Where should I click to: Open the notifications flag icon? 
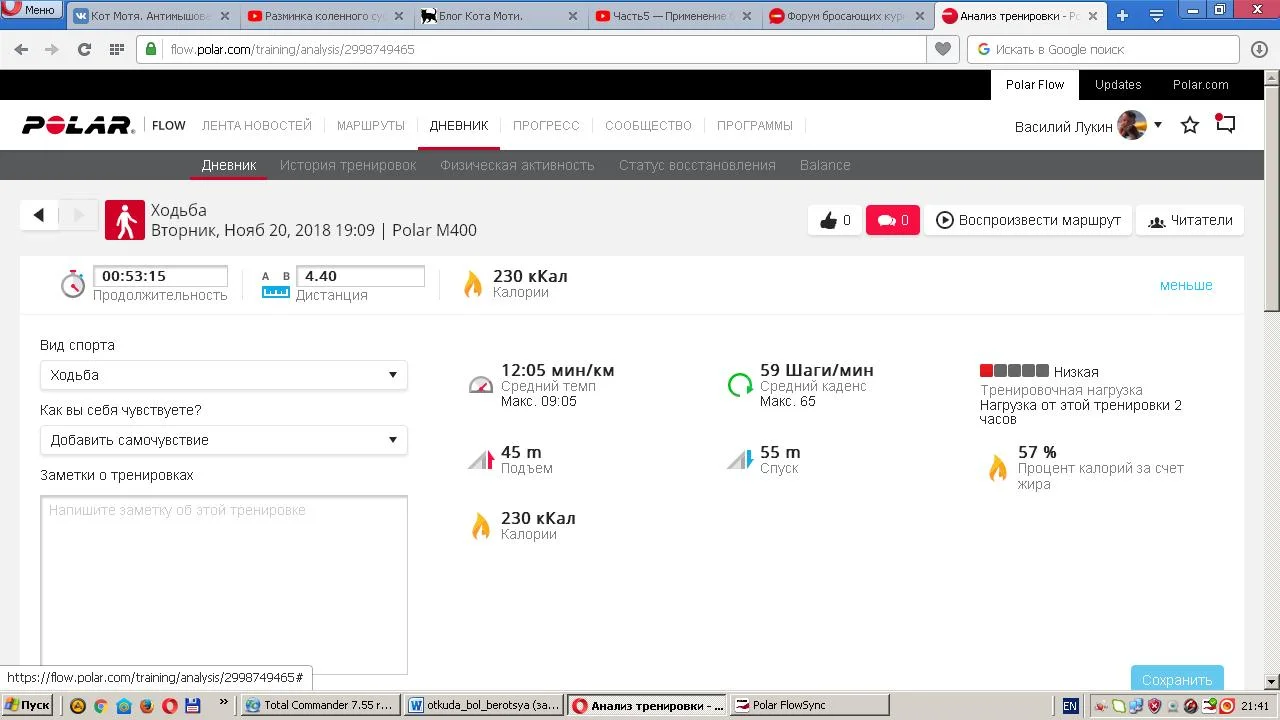click(x=1225, y=125)
